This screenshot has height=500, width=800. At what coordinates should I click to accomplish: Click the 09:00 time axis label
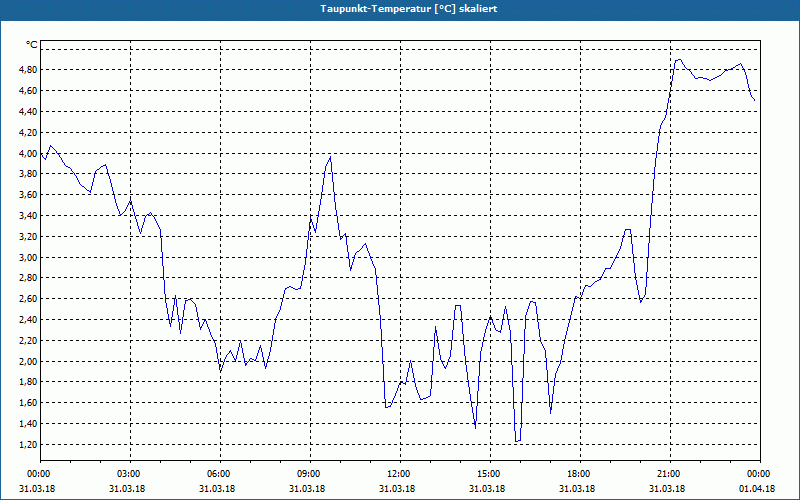[310, 474]
